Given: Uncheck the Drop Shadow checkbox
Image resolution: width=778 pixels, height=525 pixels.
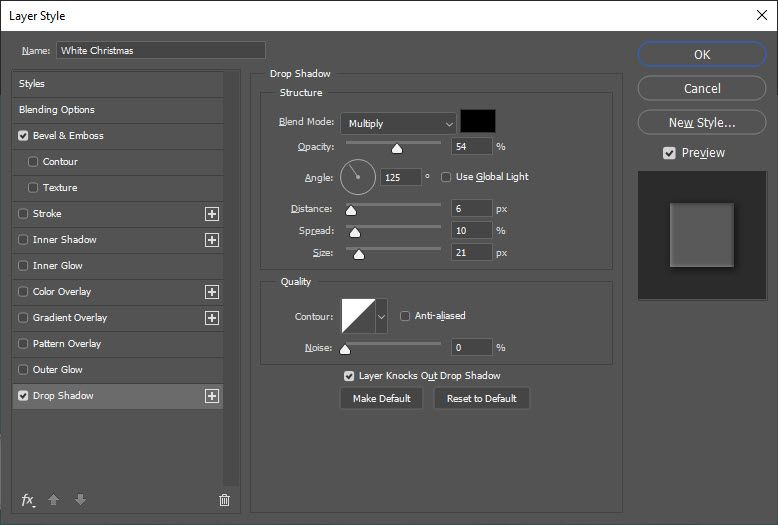Looking at the screenshot, I should tap(23, 395).
